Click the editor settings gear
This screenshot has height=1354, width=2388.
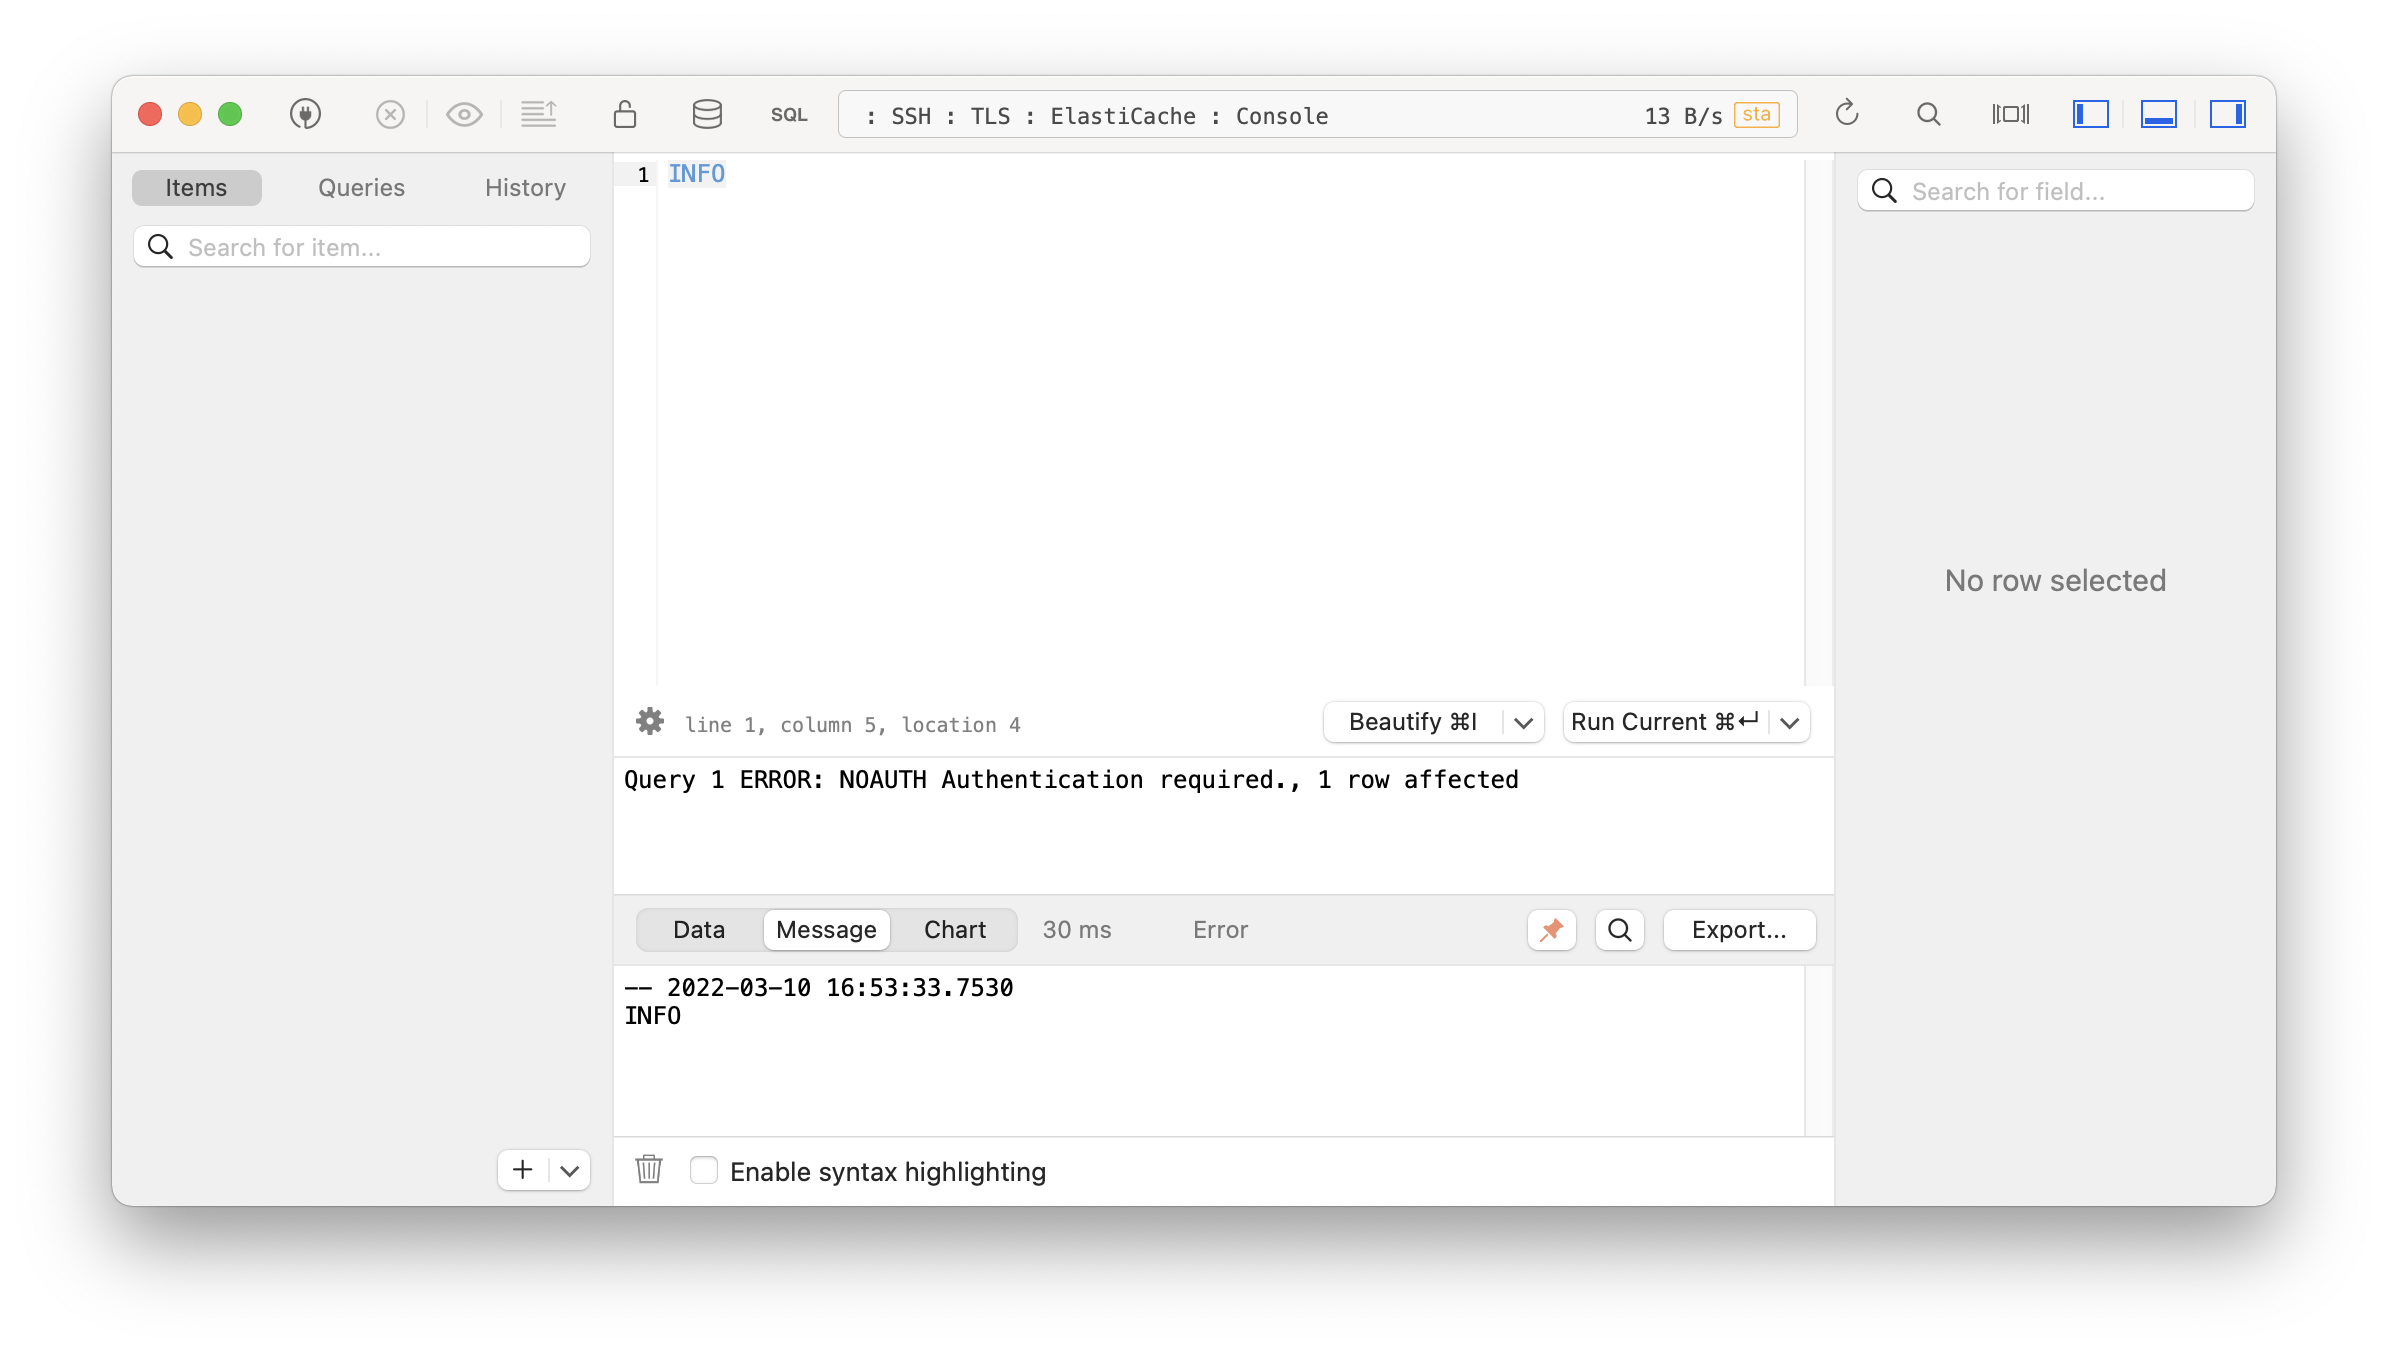(x=649, y=722)
